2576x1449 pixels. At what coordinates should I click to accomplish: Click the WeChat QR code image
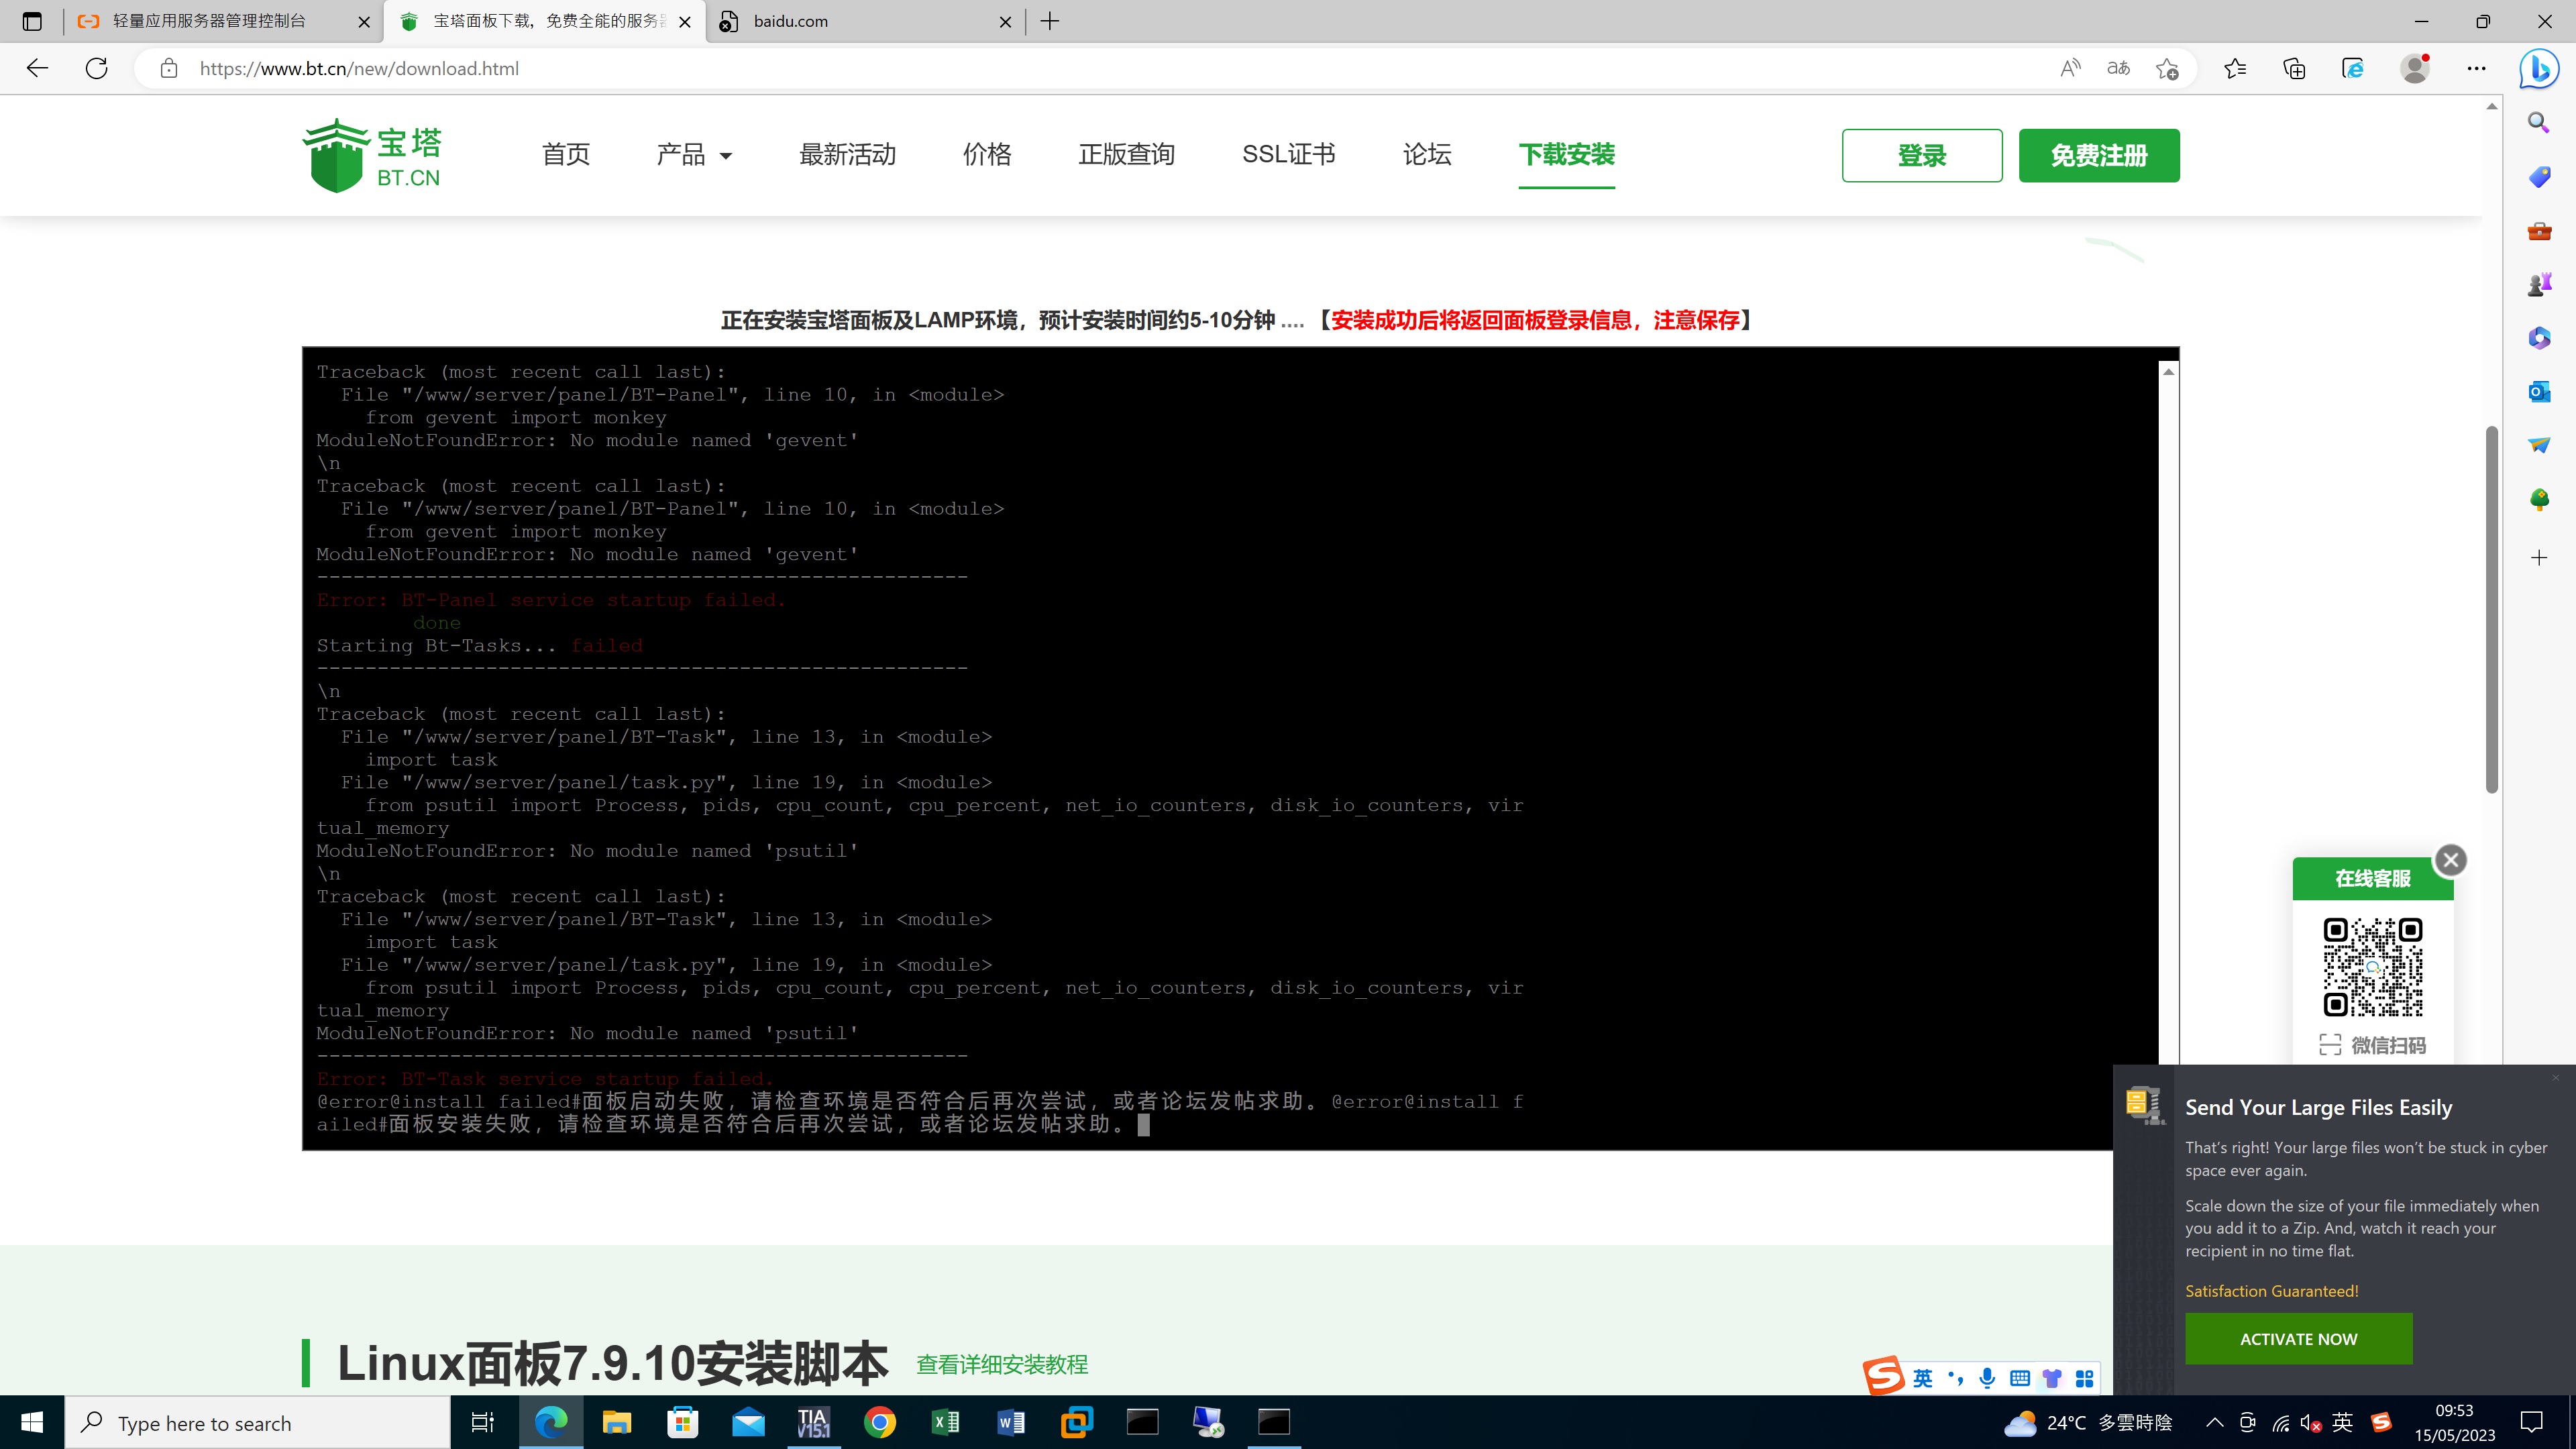coord(2372,967)
